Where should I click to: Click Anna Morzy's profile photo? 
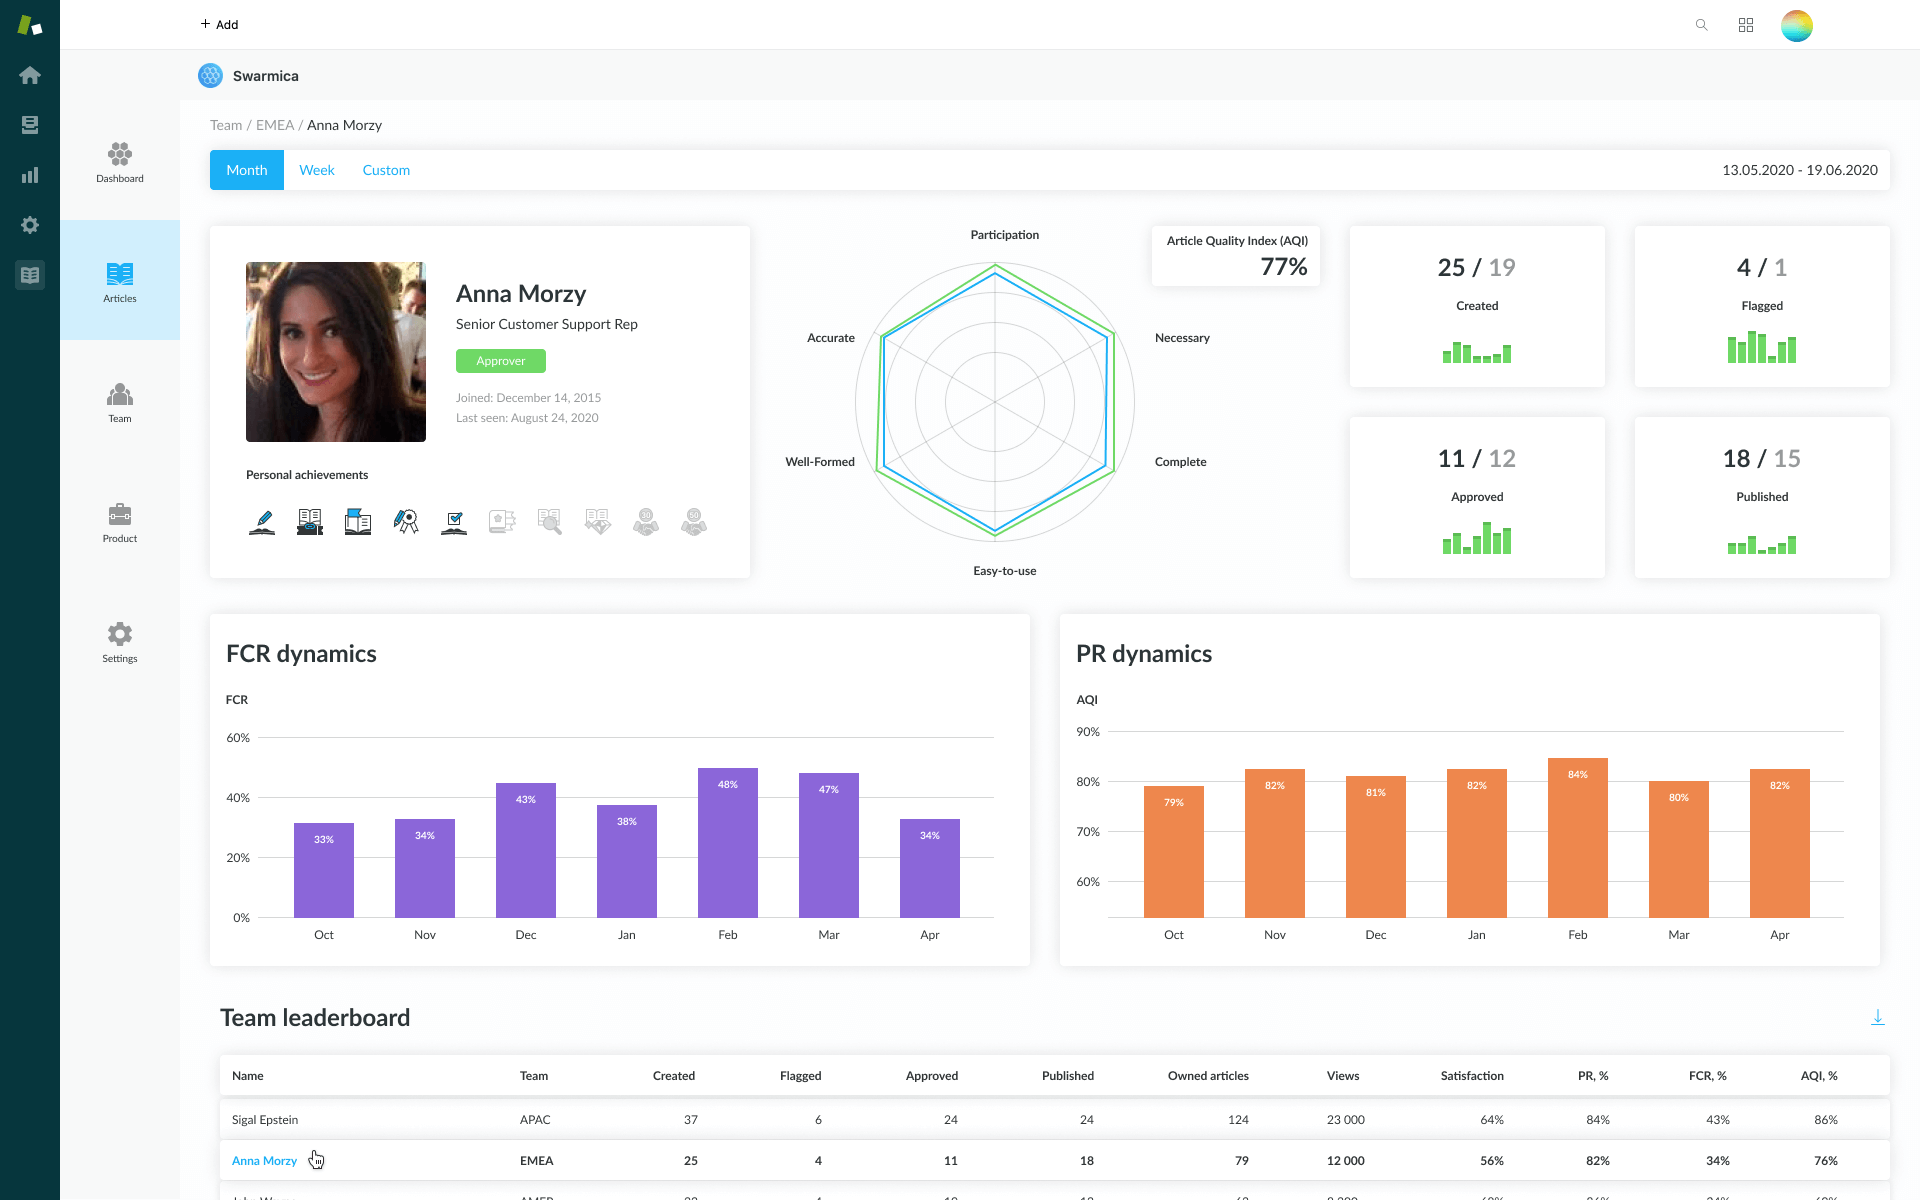coord(336,352)
